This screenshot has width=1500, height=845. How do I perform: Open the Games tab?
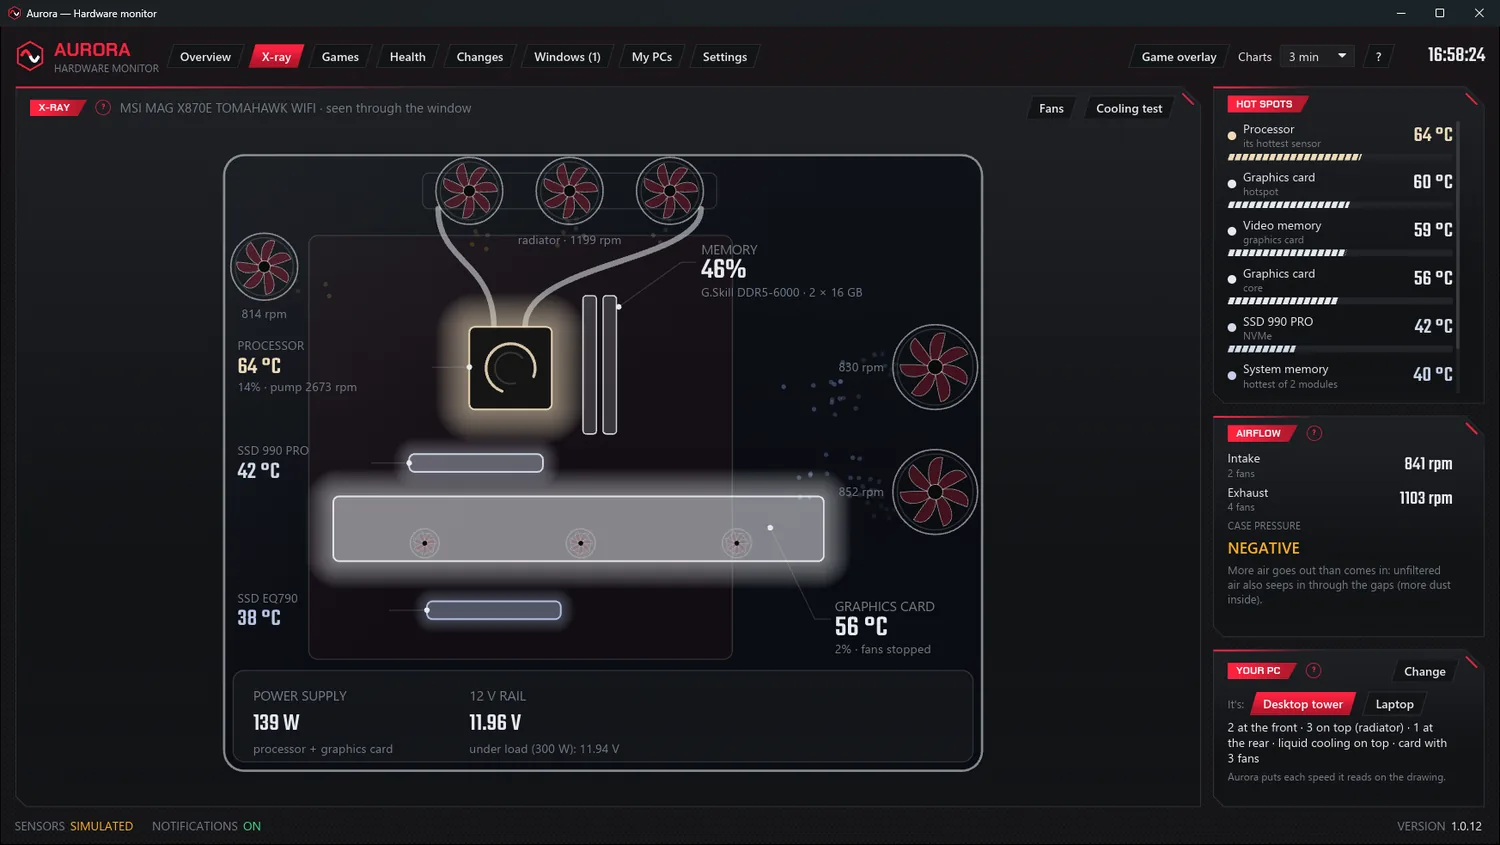click(340, 57)
